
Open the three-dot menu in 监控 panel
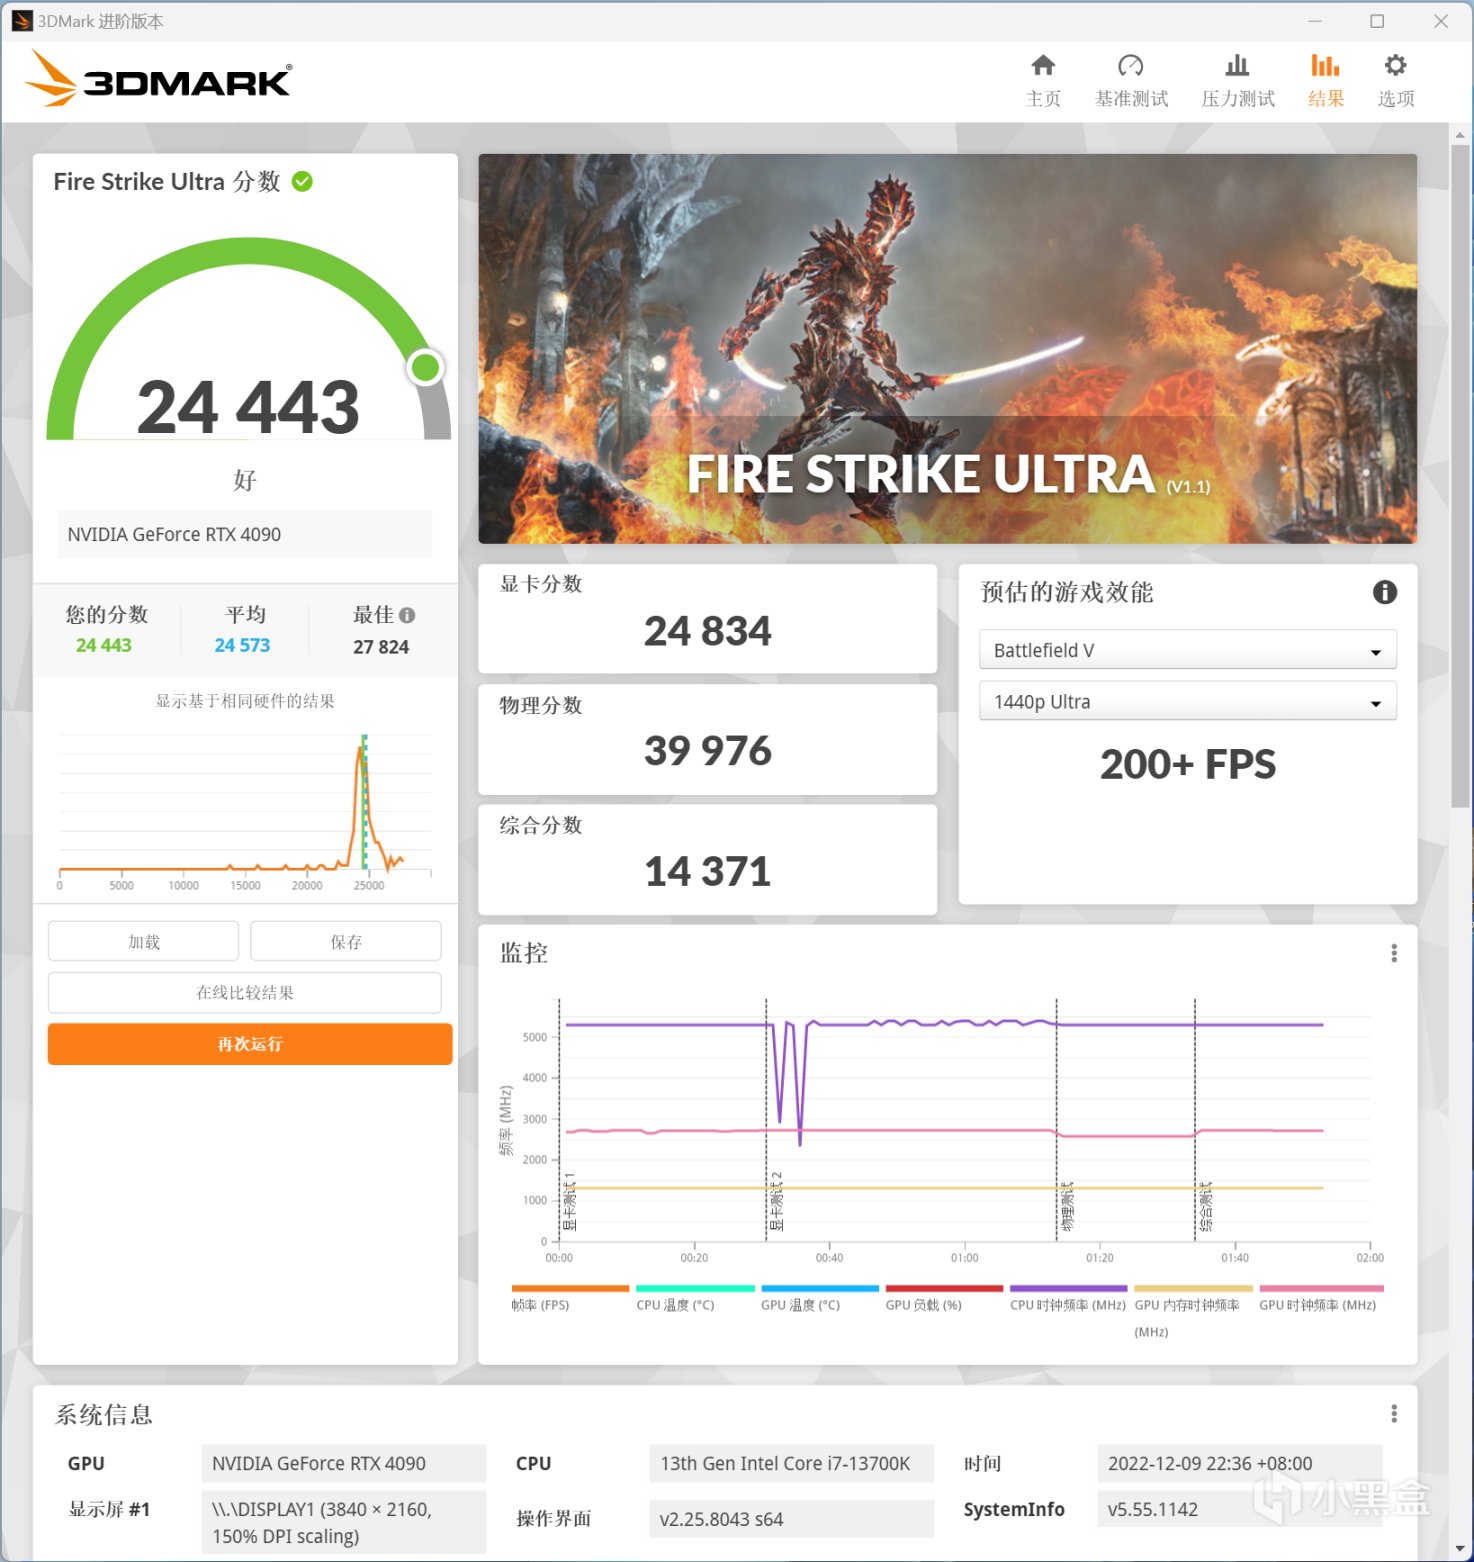pyautogui.click(x=1394, y=953)
